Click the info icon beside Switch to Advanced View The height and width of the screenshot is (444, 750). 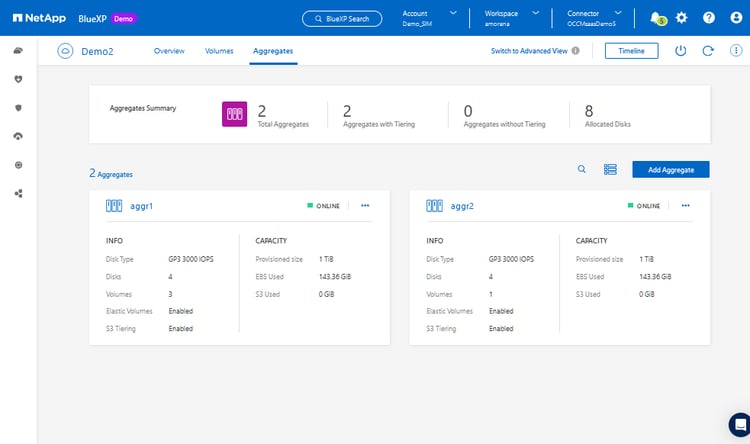pyautogui.click(x=575, y=51)
